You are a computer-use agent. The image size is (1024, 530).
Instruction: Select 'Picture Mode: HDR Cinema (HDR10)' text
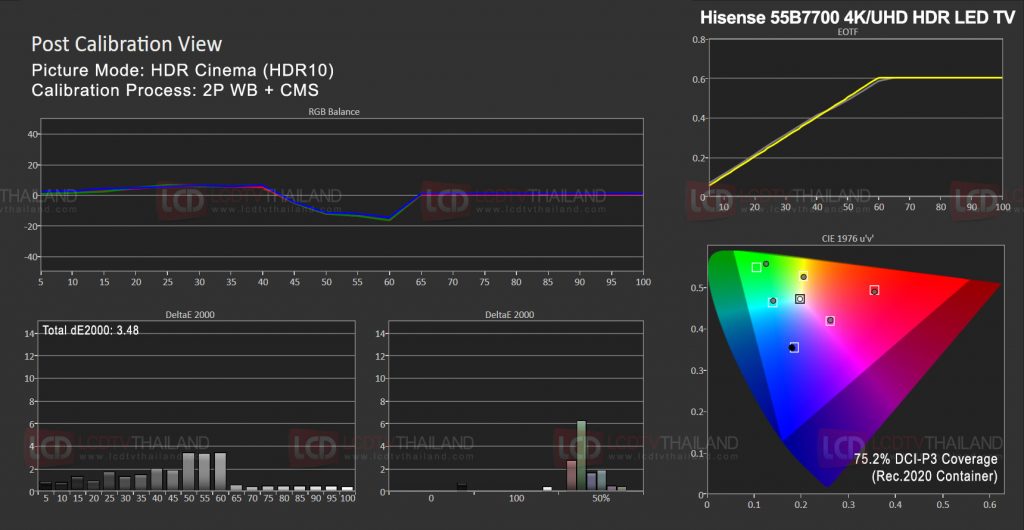click(183, 70)
